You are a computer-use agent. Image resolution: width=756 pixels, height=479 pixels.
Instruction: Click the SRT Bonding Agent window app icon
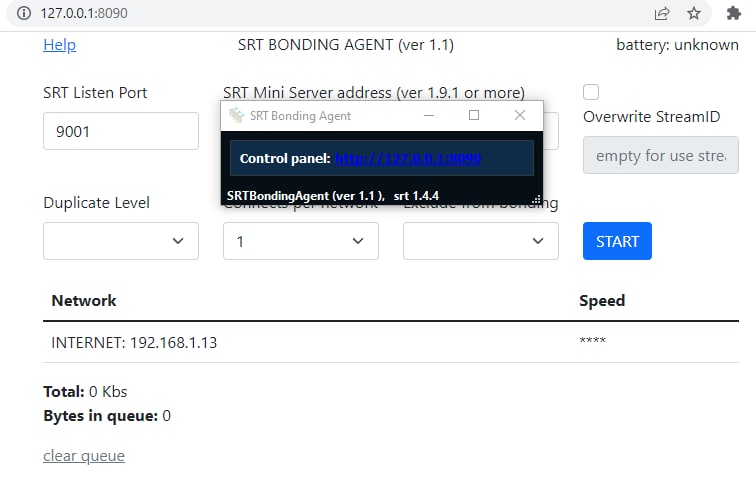[236, 115]
